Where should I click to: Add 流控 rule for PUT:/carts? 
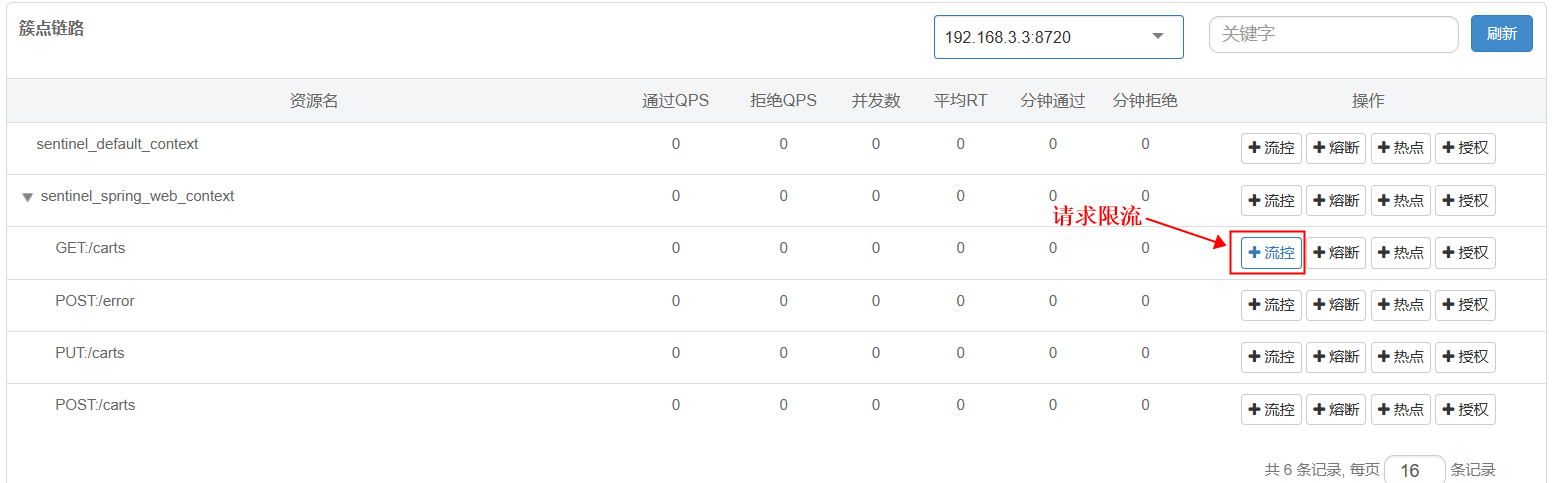tap(1271, 357)
